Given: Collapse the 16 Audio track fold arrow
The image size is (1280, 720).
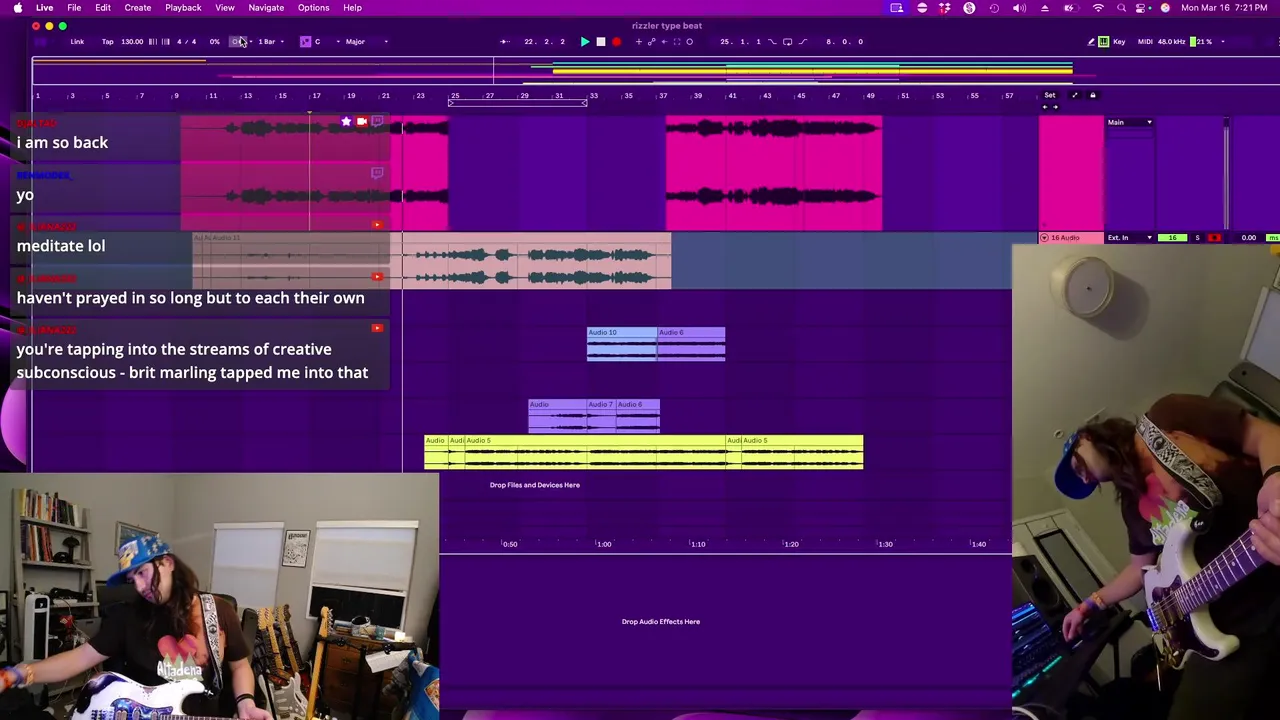Looking at the screenshot, I should click(1044, 238).
